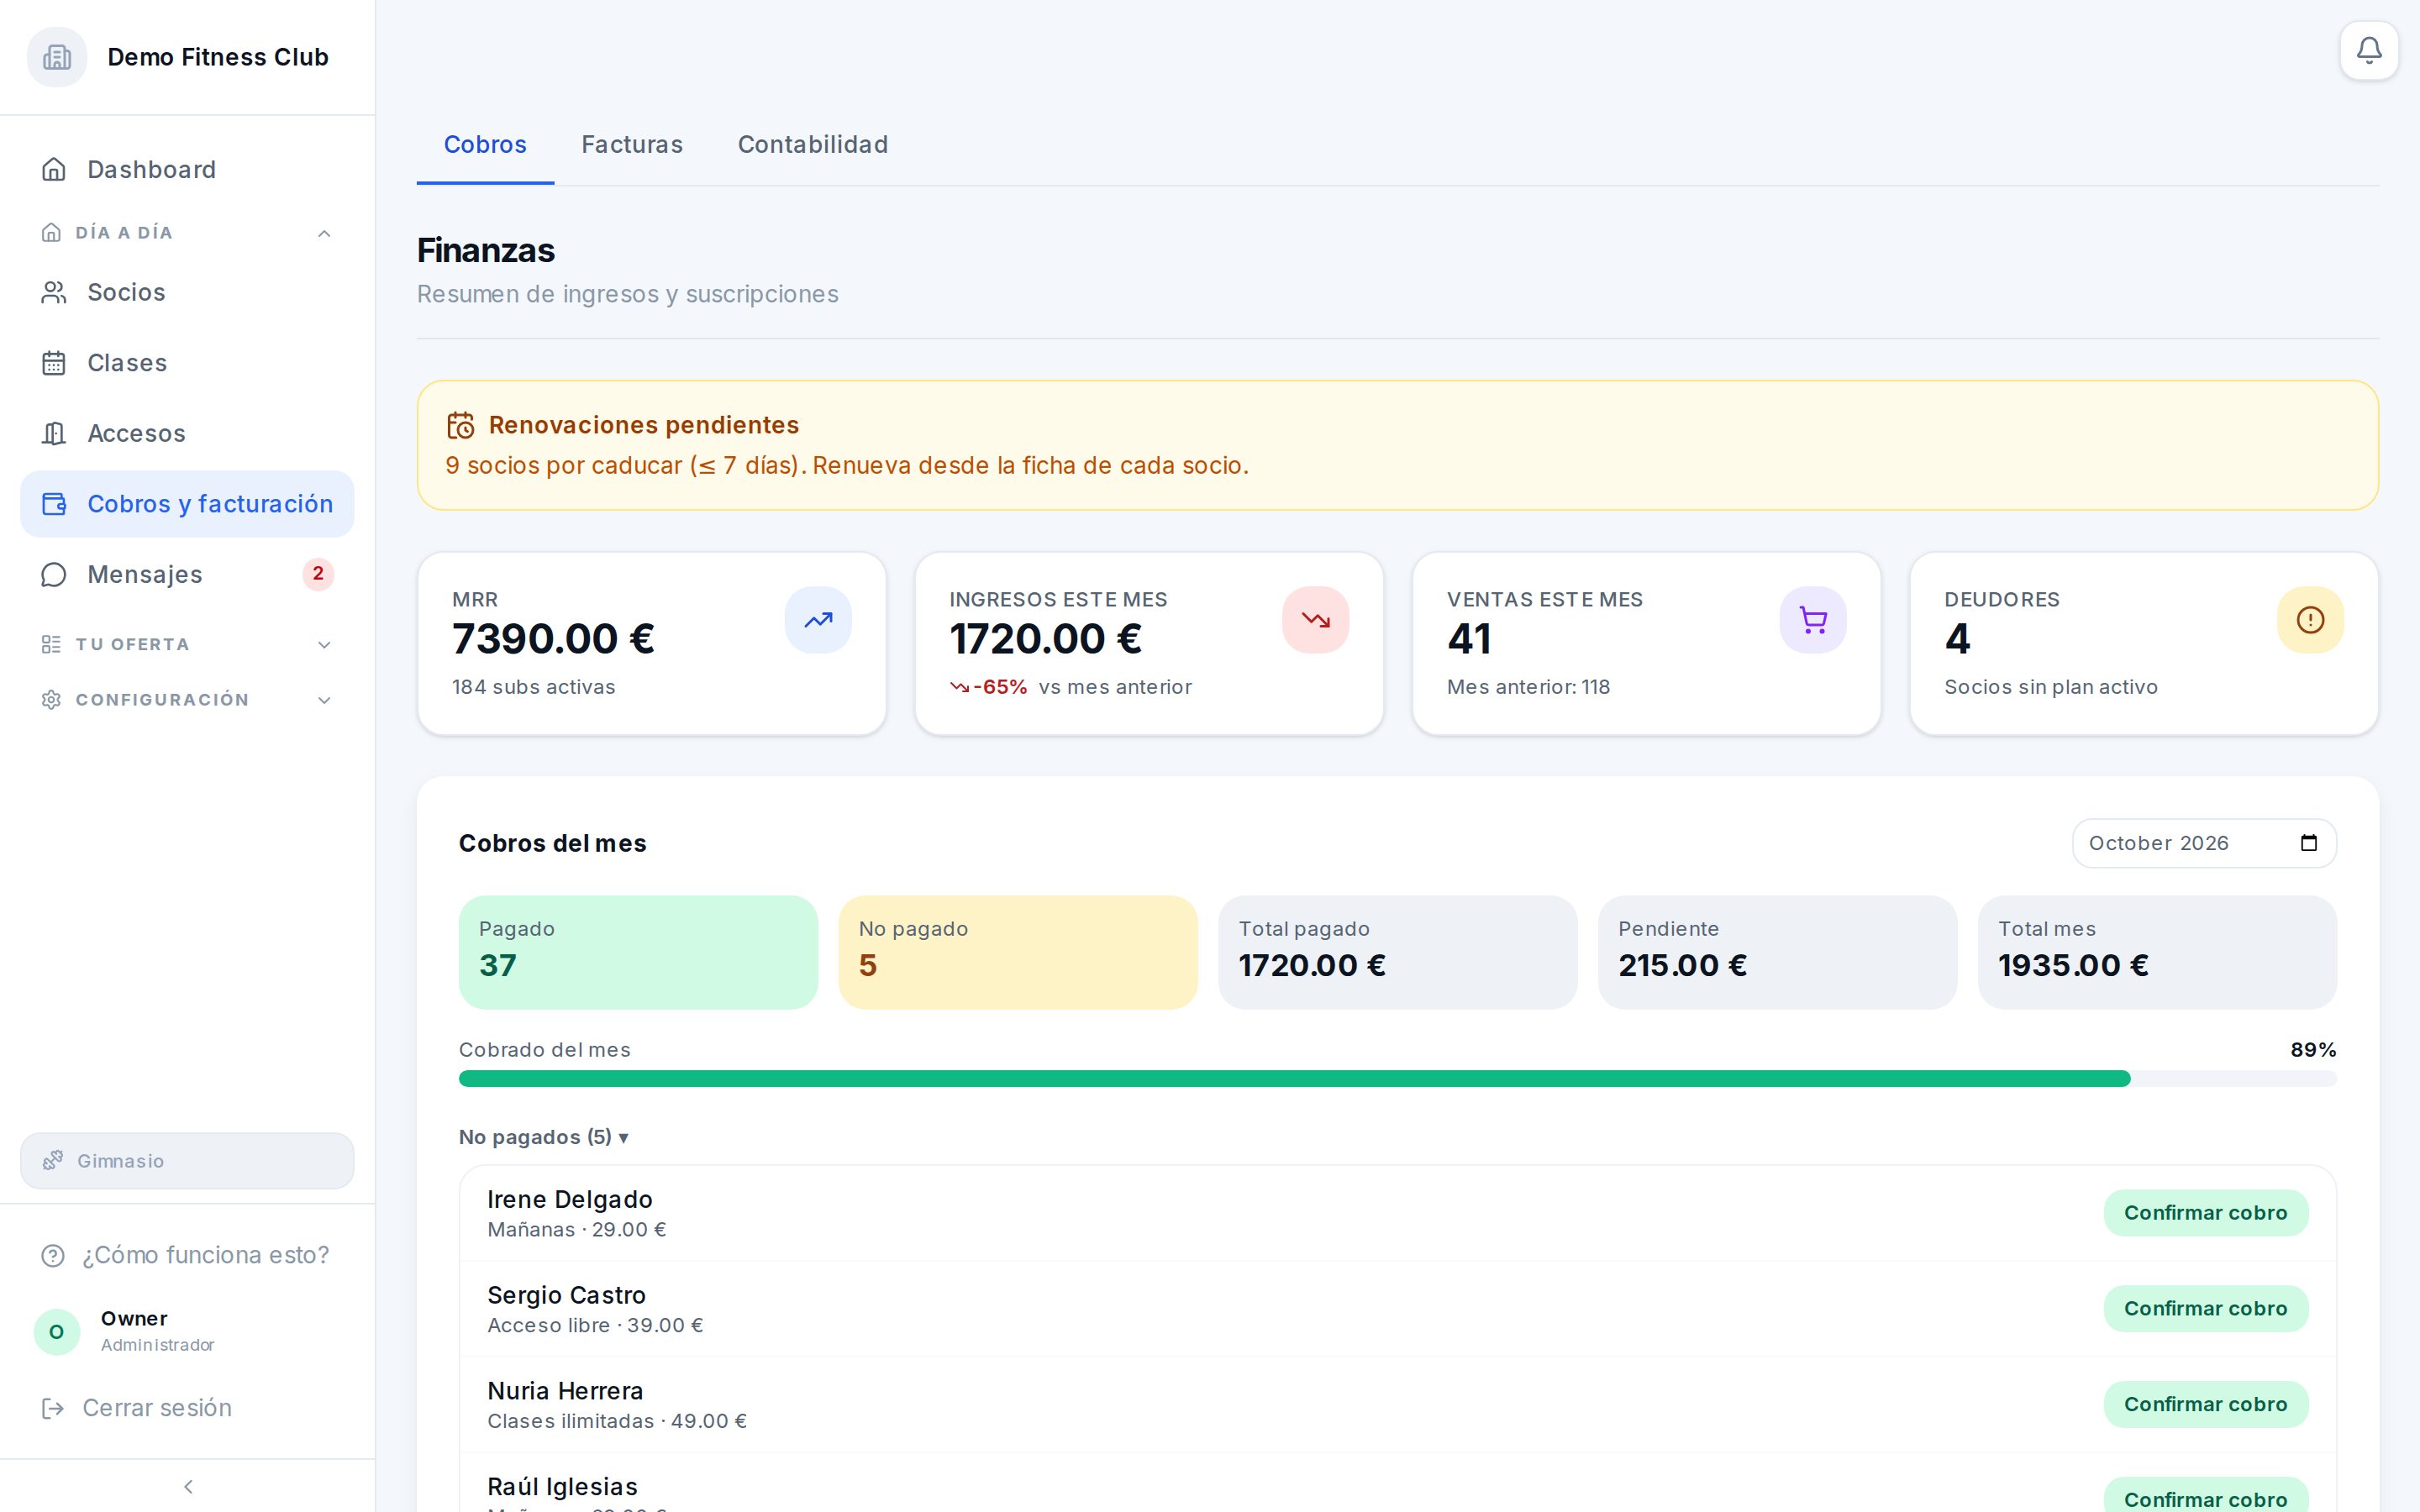Confirm cobro for Sergio Castro
The image size is (2420, 1512).
(2205, 1308)
